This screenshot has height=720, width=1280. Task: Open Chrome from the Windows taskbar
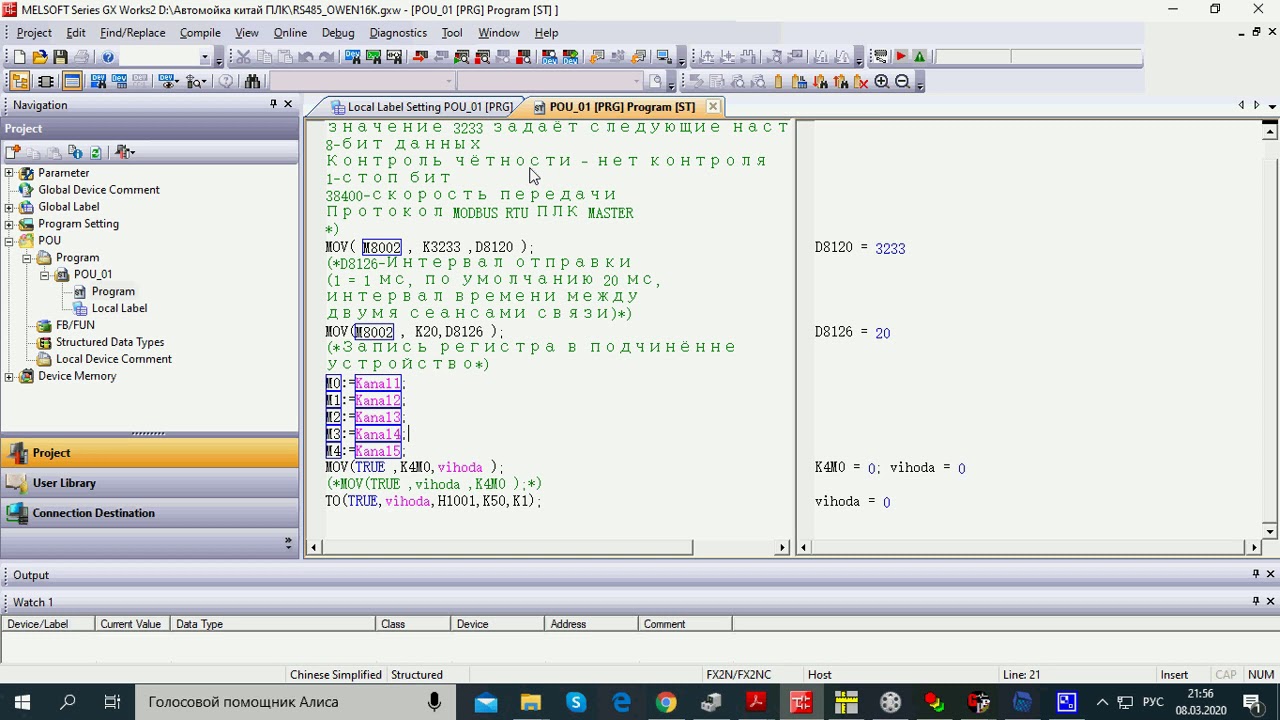point(666,702)
